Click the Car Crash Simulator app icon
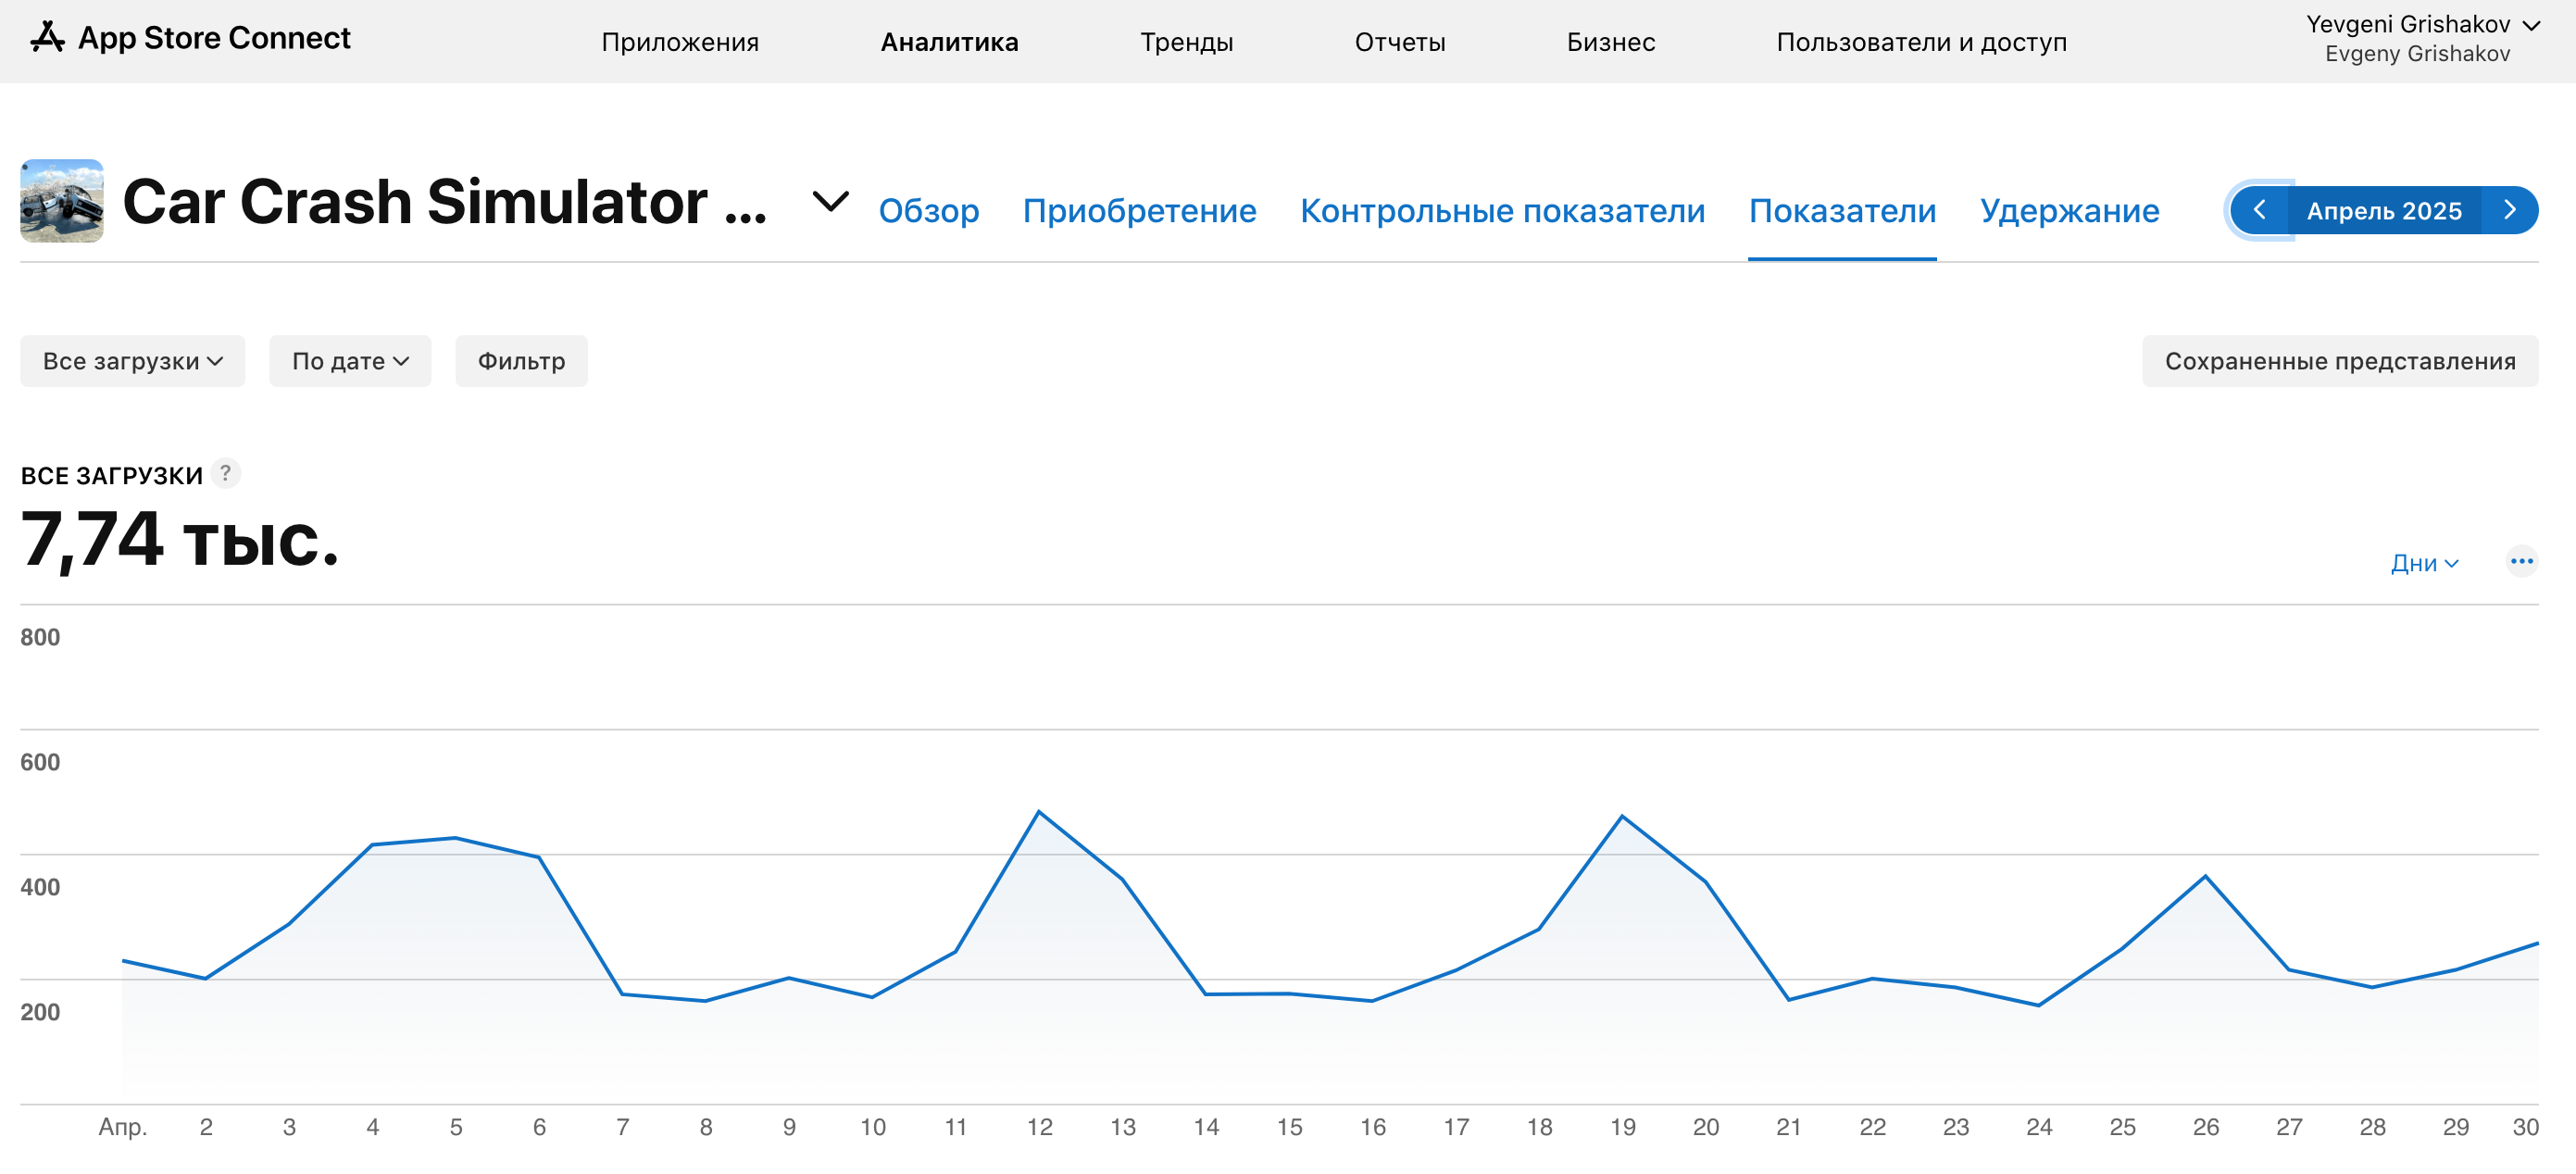 point(61,202)
